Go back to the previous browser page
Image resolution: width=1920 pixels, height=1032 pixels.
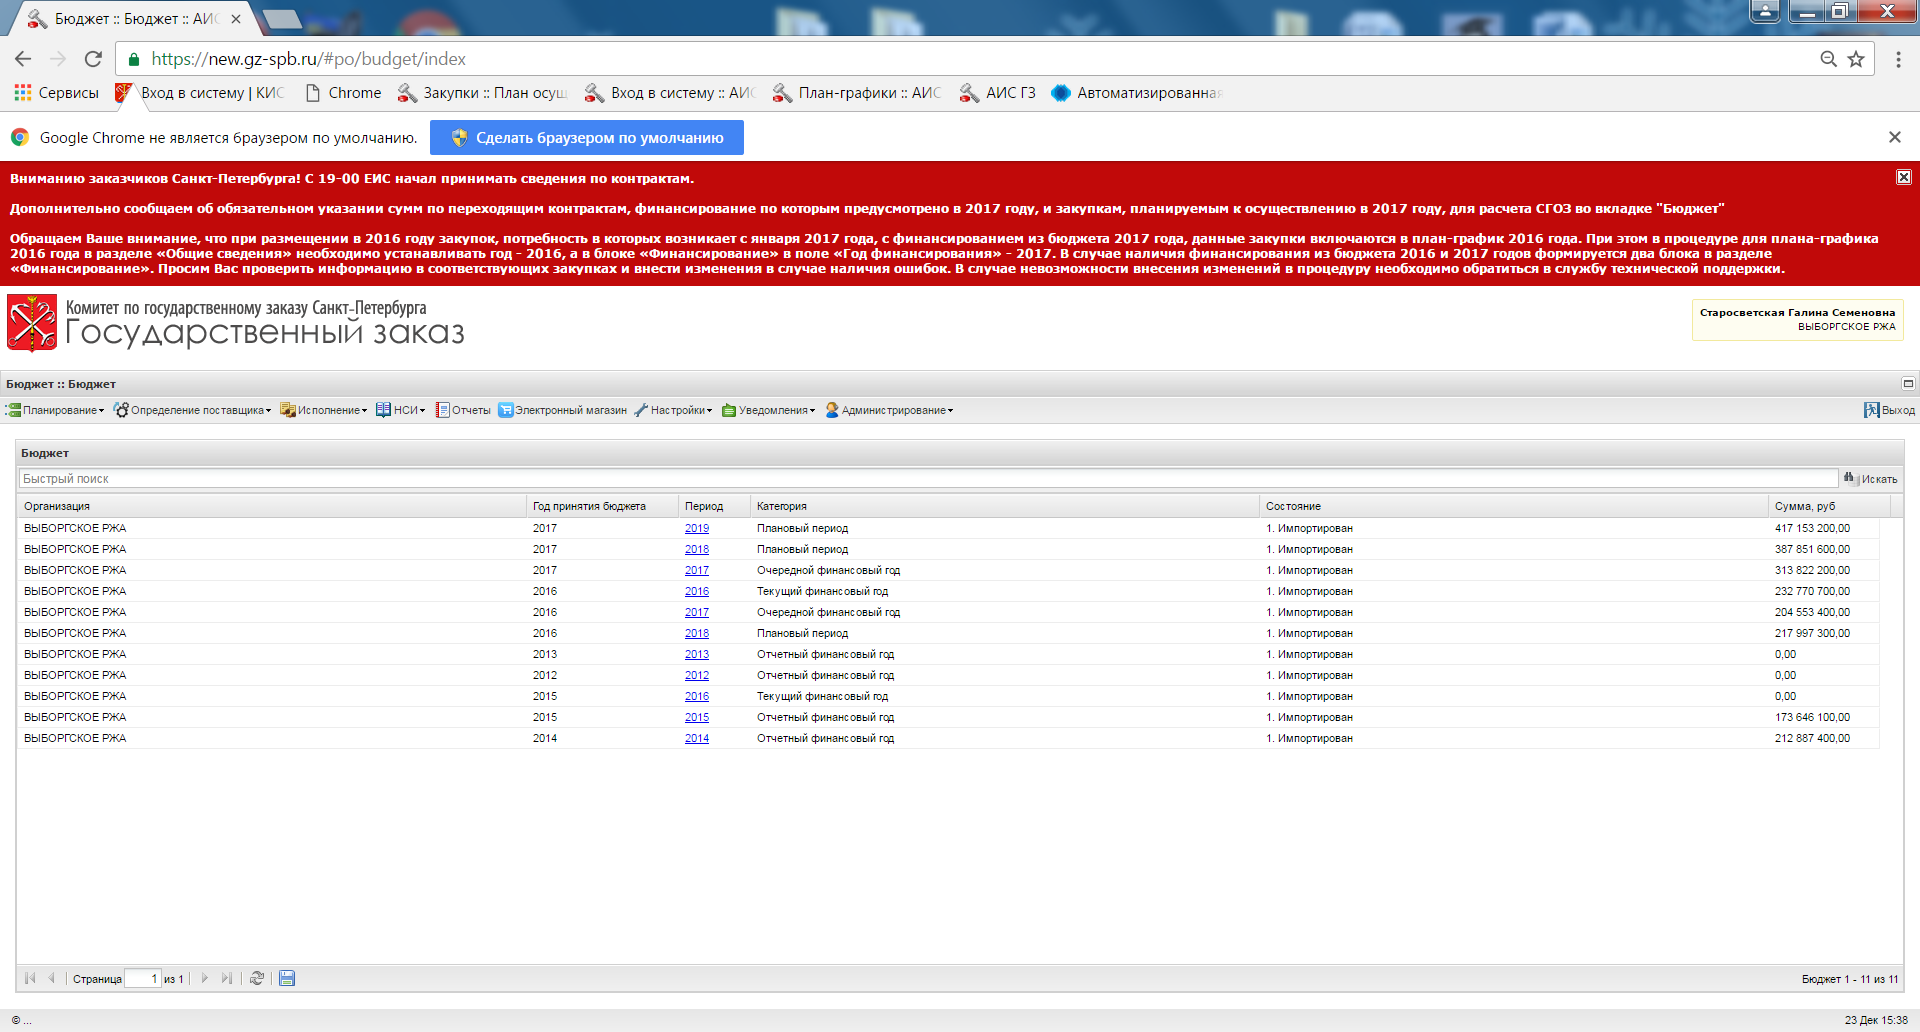[23, 59]
